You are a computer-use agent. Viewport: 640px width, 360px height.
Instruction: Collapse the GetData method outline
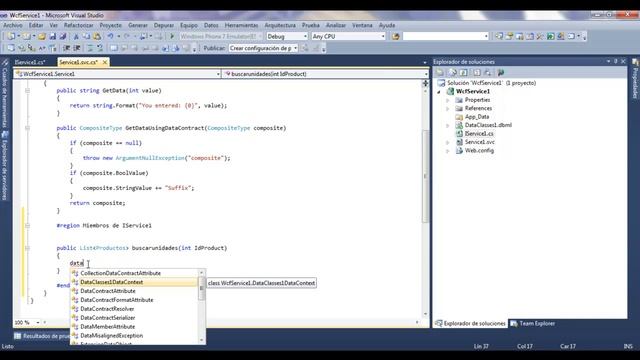[27, 91]
